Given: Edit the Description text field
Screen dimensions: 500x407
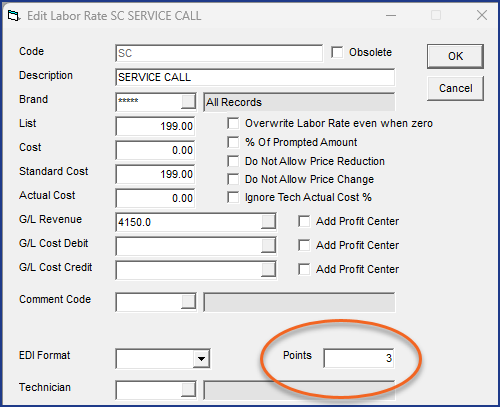Looking at the screenshot, I should click(255, 77).
